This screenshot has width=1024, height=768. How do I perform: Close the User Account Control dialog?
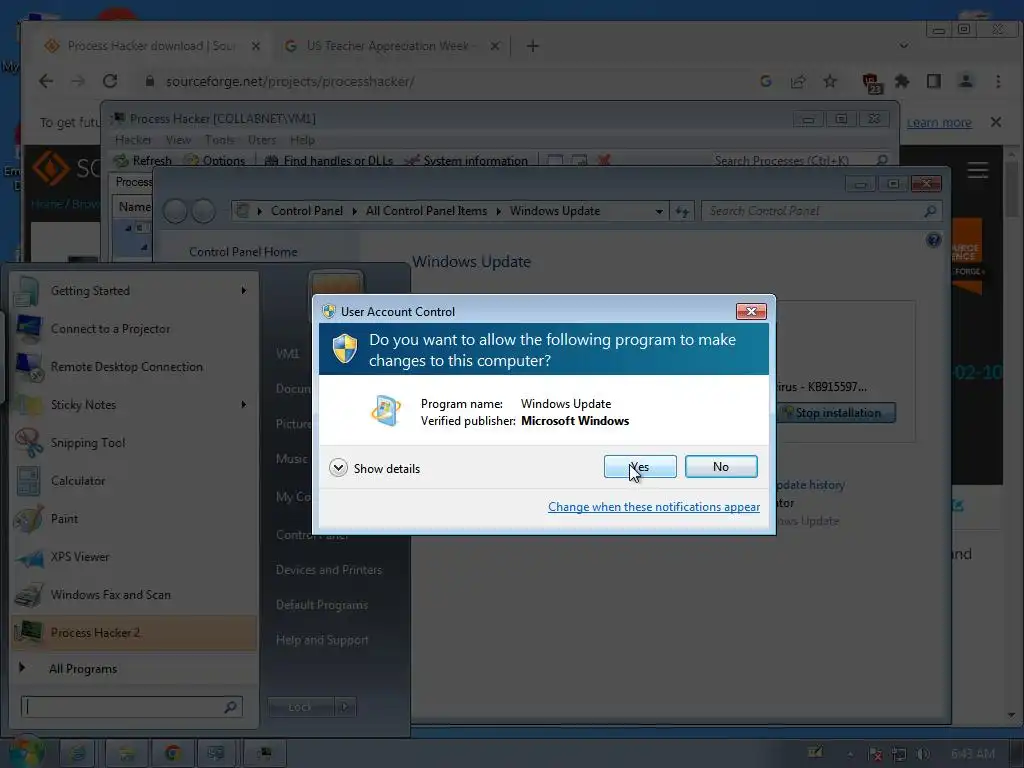[751, 312]
